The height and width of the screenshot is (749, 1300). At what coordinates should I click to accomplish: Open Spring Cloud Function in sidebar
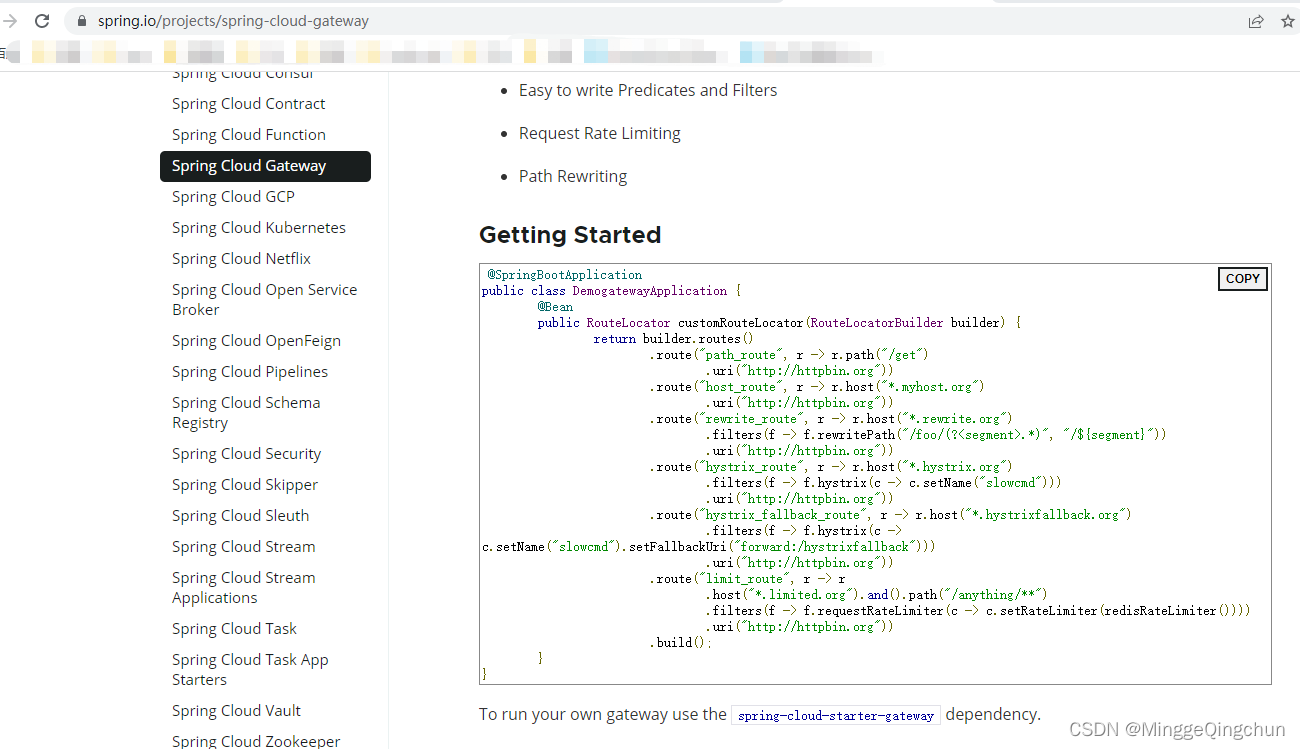249,135
